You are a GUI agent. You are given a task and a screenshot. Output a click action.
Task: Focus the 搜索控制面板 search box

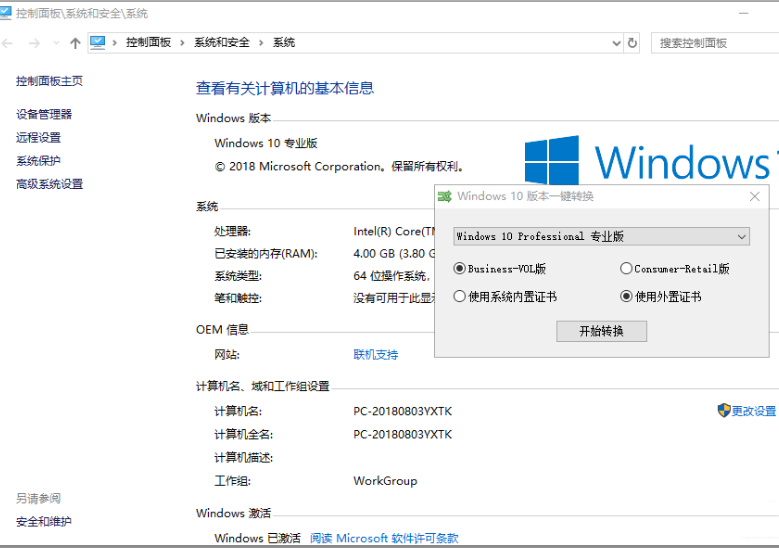click(715, 43)
